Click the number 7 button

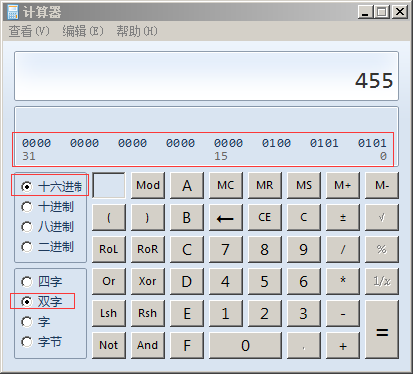point(226,249)
